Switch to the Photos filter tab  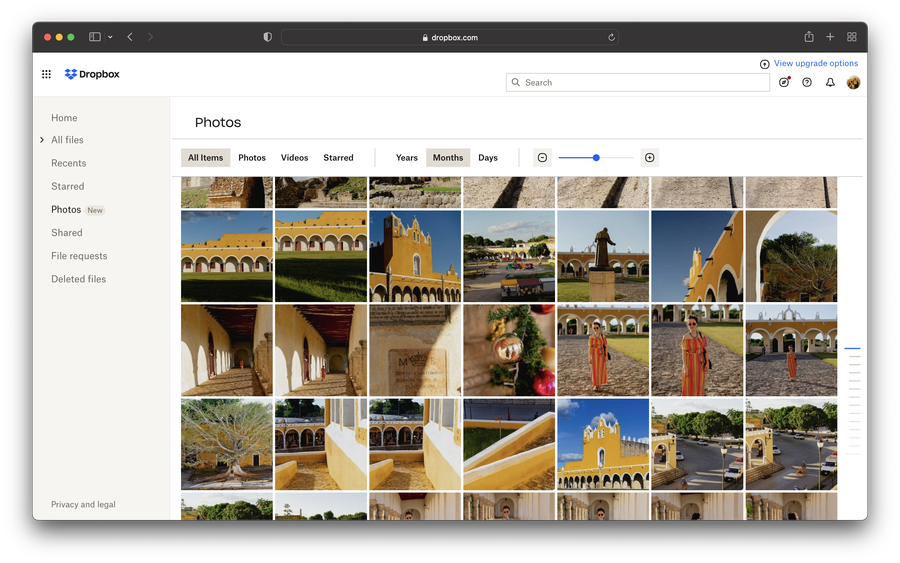pos(252,157)
